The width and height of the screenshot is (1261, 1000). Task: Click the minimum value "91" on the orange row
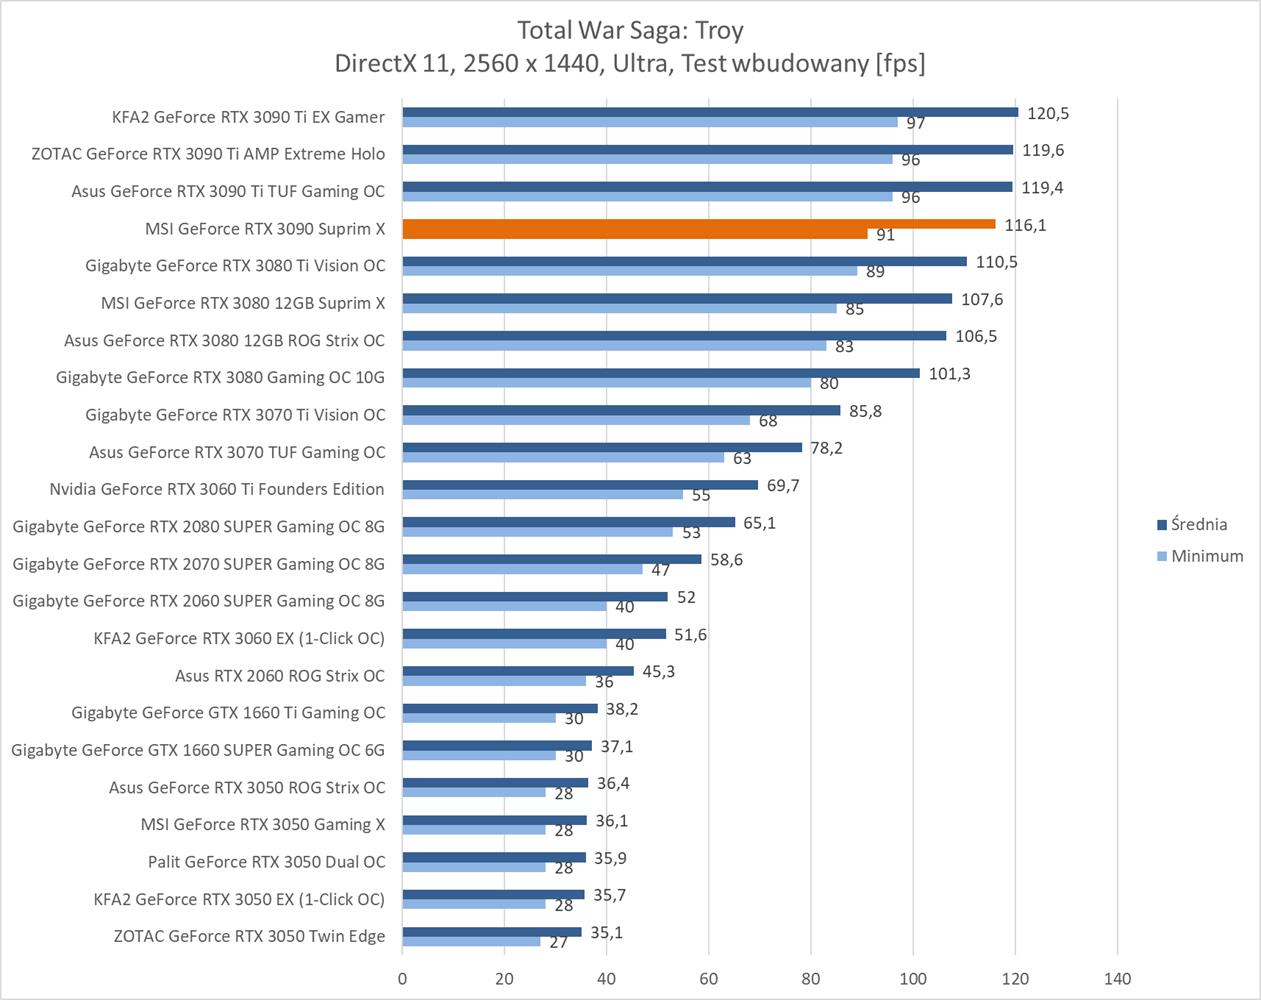(885, 235)
